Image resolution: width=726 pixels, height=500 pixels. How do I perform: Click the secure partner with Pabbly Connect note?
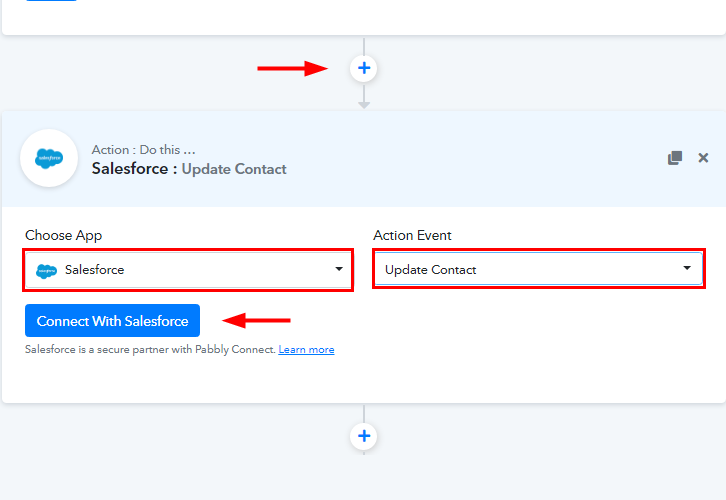pos(150,350)
